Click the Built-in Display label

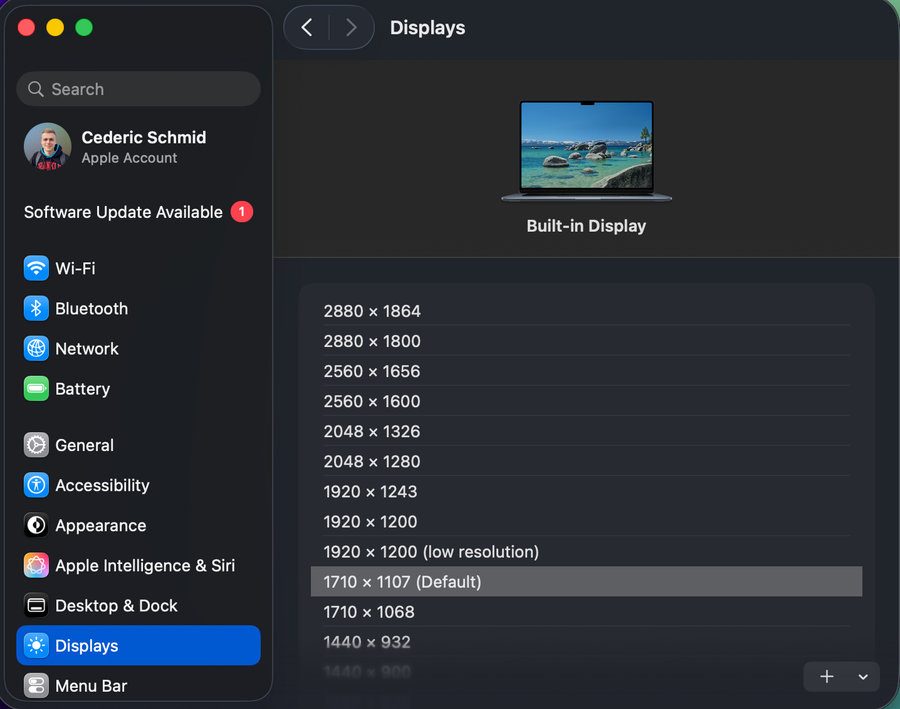coord(586,226)
